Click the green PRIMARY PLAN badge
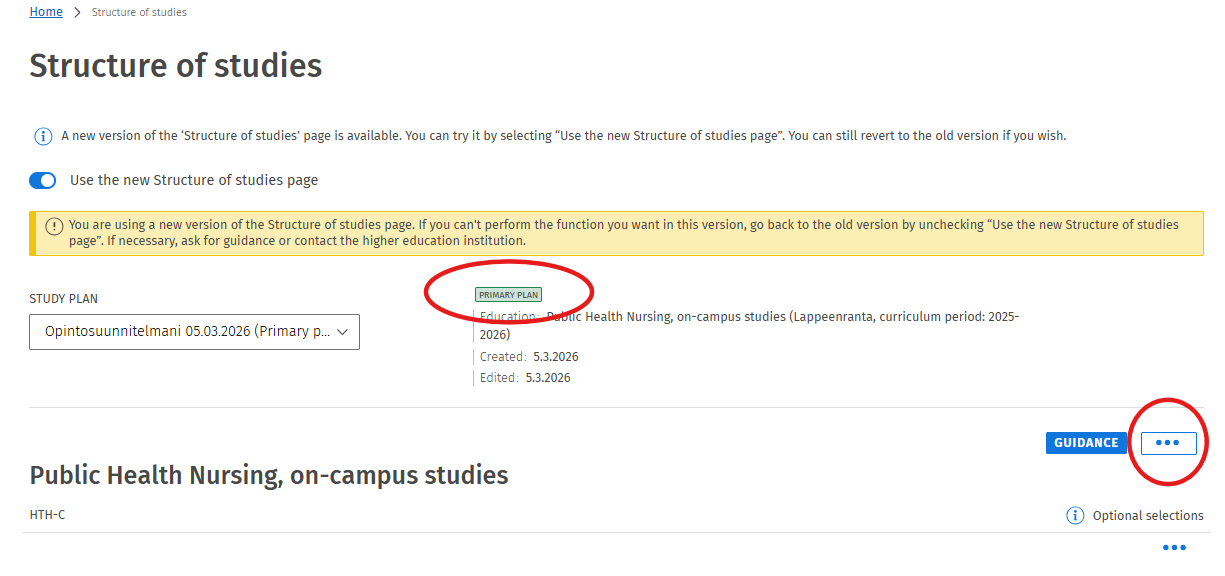This screenshot has height=576, width=1225. (x=508, y=295)
